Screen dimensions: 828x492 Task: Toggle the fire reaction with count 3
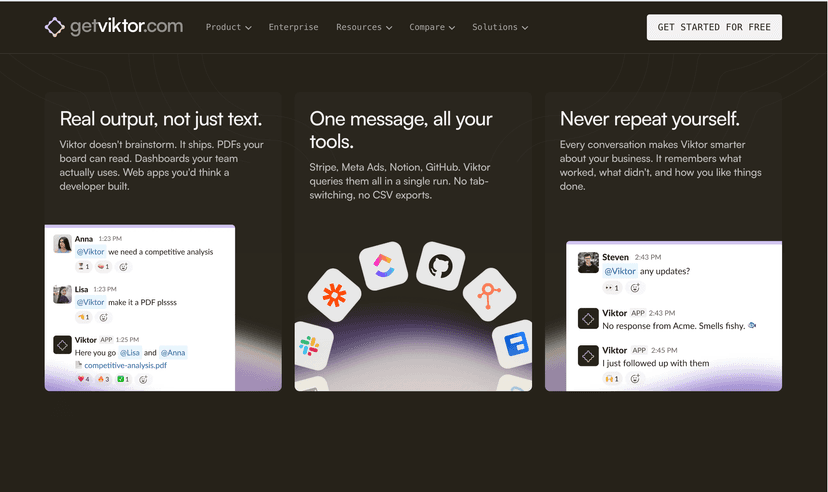(x=104, y=379)
